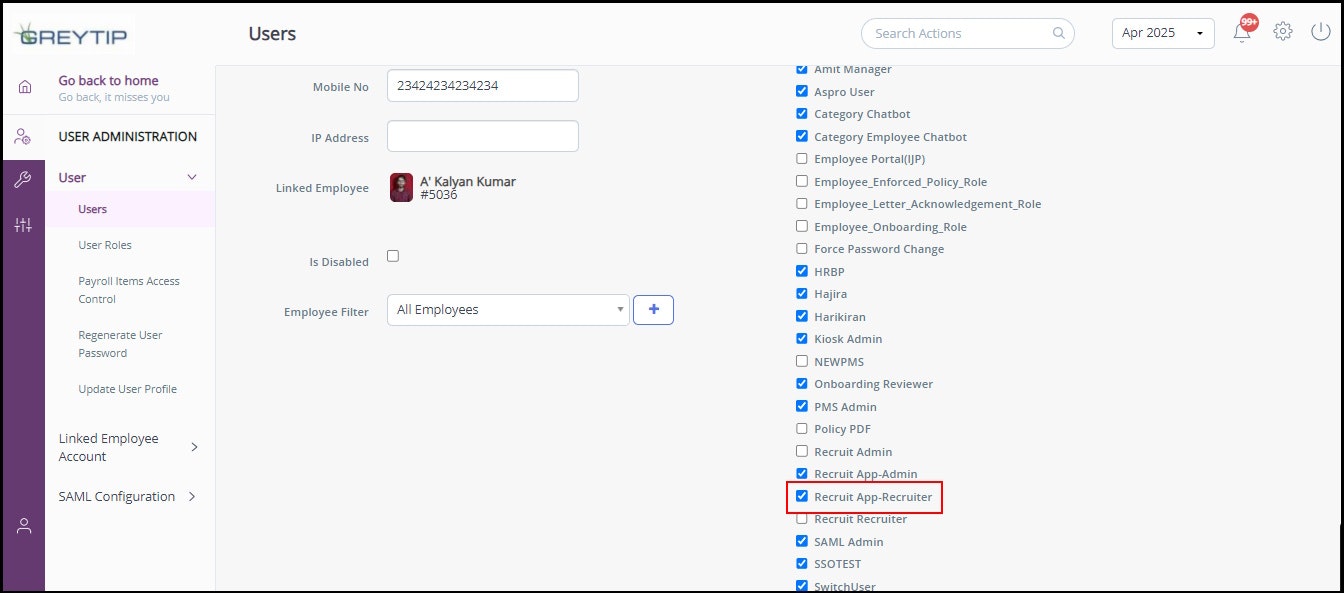Open the sliders settings sidebar icon

tap(24, 225)
